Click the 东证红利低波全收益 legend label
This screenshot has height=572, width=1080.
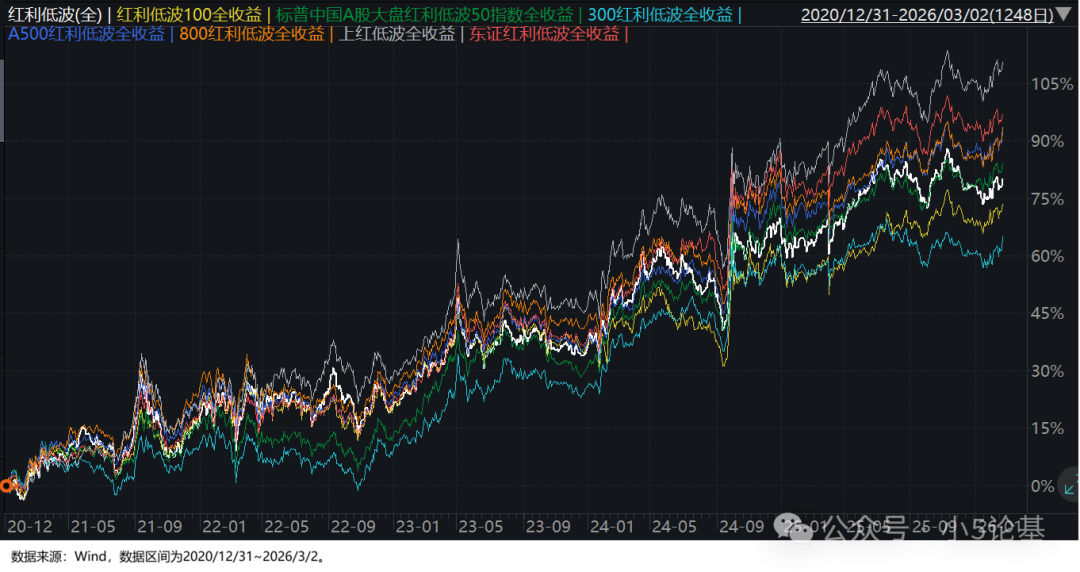point(546,34)
